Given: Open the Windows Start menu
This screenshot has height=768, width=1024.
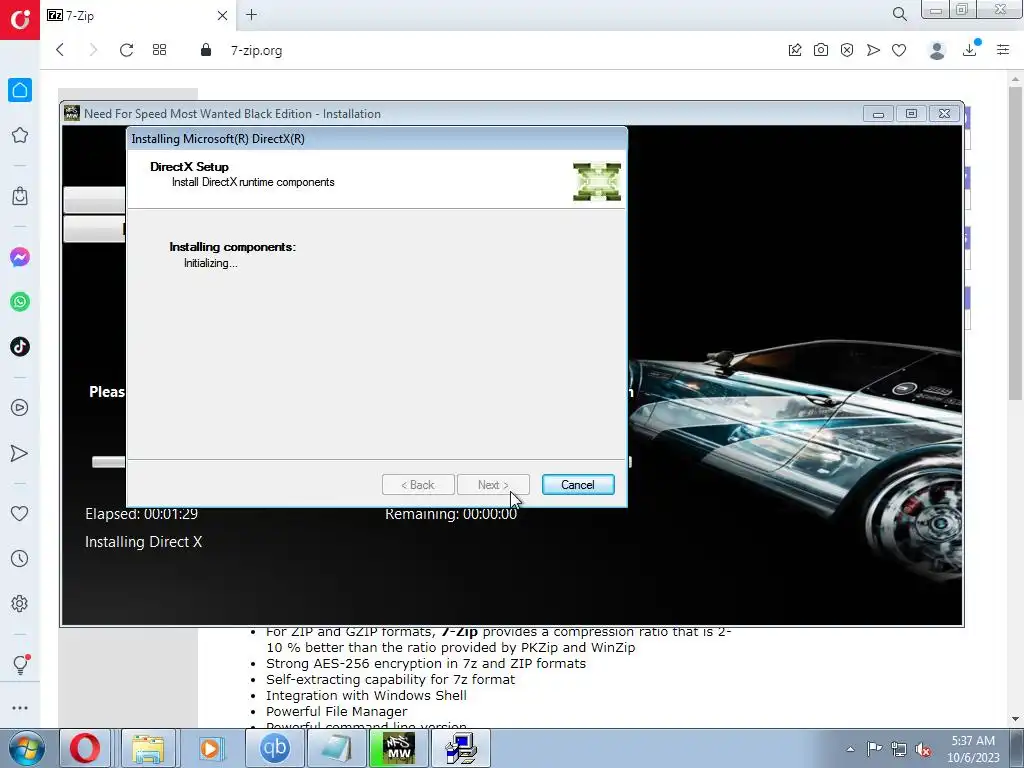Looking at the screenshot, I should (26, 748).
